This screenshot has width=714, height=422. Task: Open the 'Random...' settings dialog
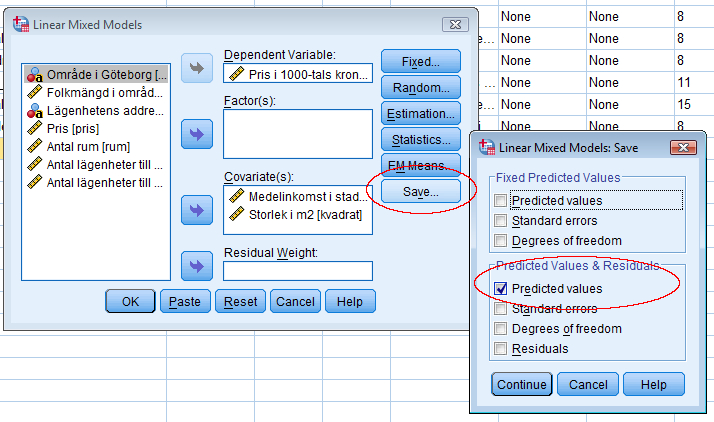[x=421, y=87]
